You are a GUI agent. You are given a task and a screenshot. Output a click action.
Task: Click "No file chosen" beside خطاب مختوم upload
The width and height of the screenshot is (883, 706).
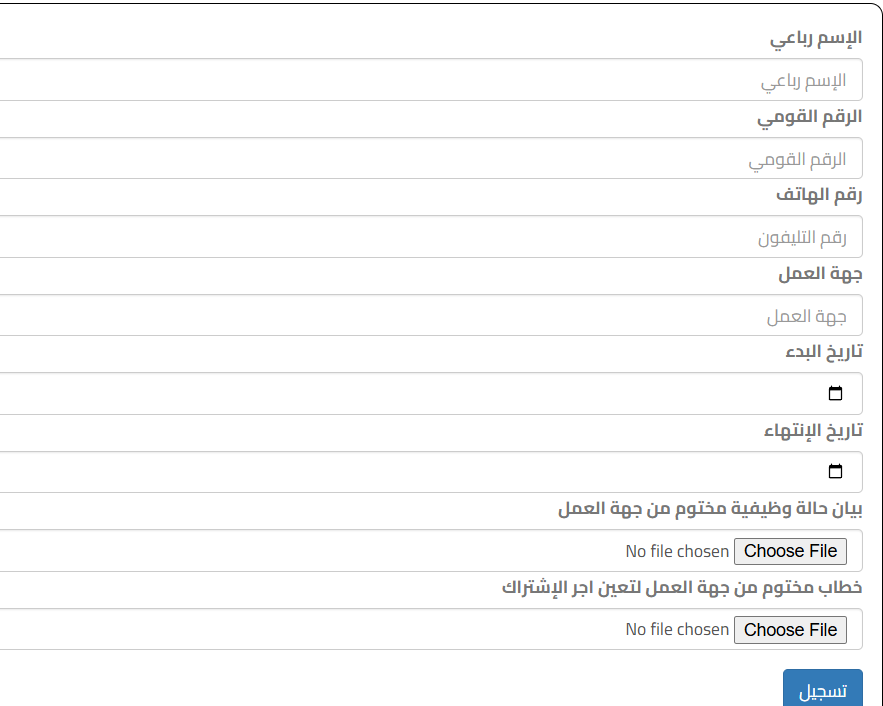pos(677,630)
